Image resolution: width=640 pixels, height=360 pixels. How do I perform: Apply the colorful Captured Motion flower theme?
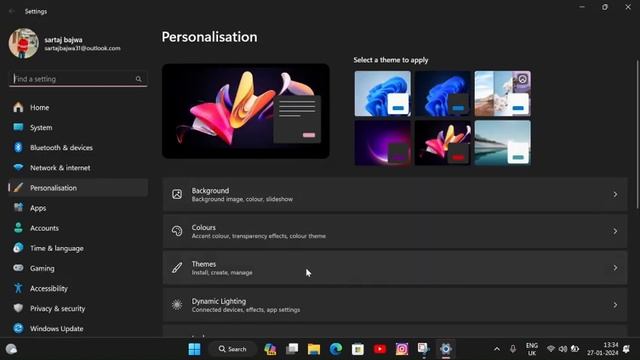(442, 142)
